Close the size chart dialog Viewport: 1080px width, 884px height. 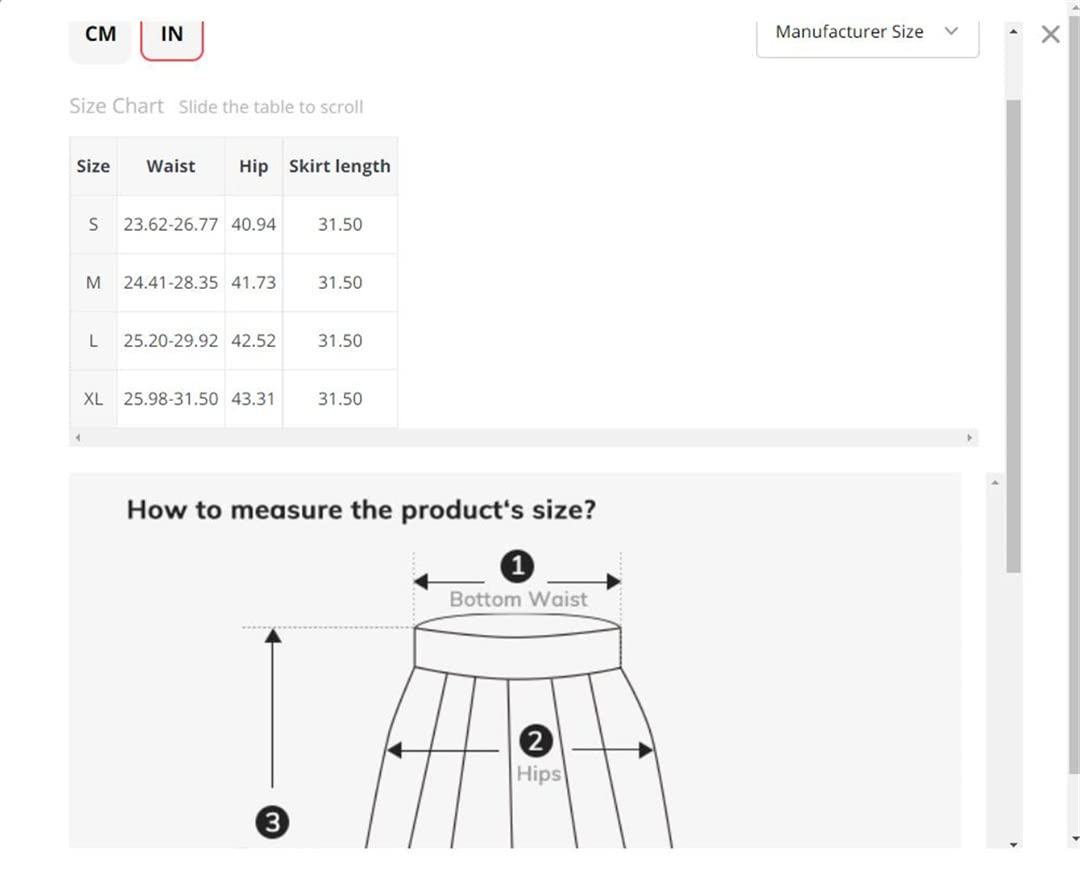pos(1050,34)
